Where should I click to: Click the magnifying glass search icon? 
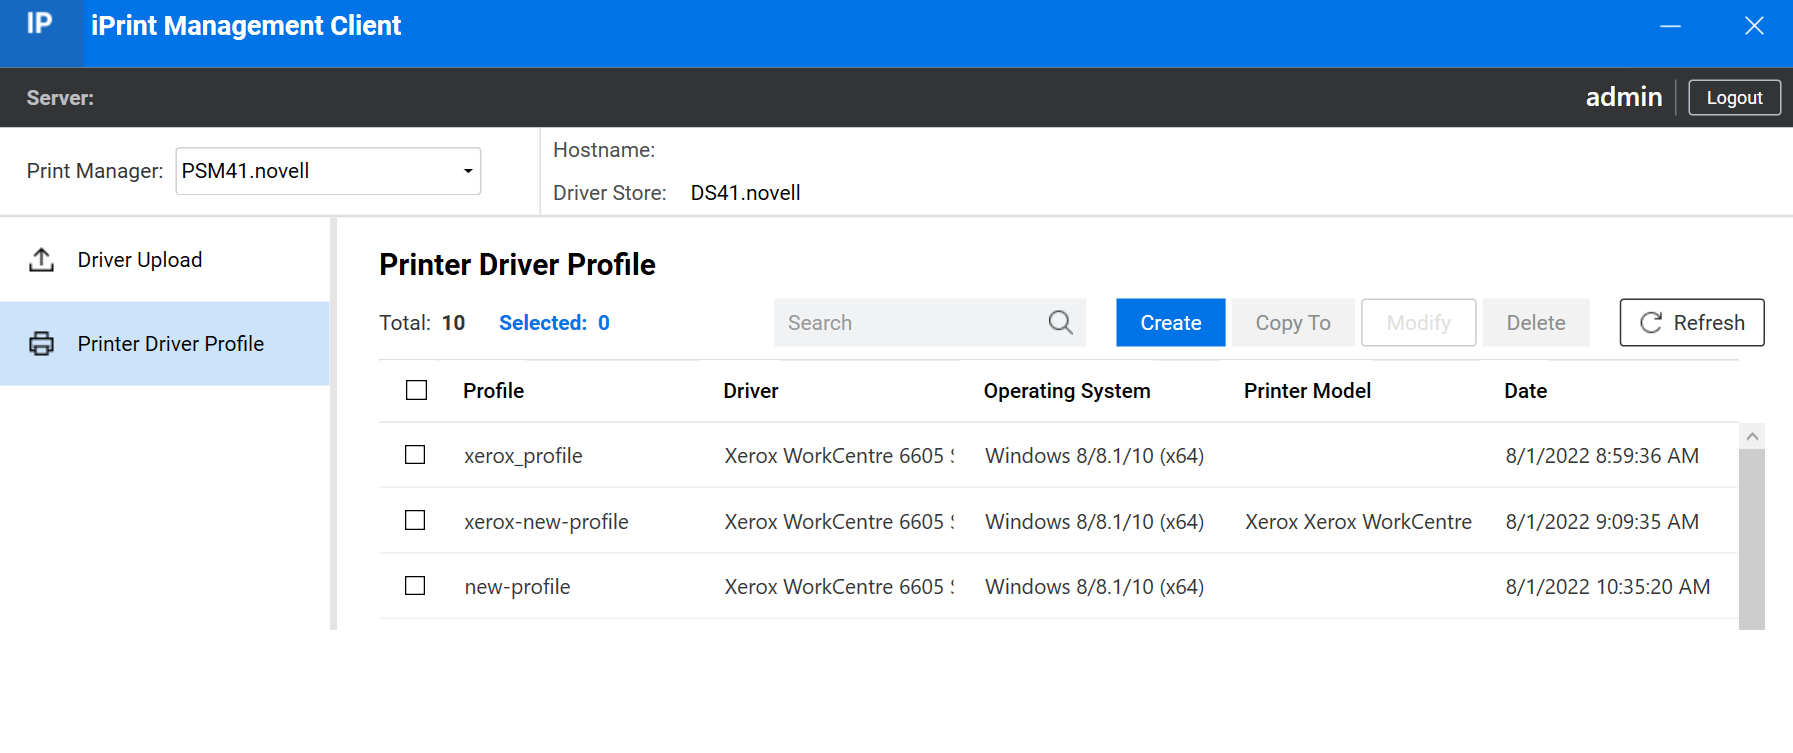coord(1060,322)
